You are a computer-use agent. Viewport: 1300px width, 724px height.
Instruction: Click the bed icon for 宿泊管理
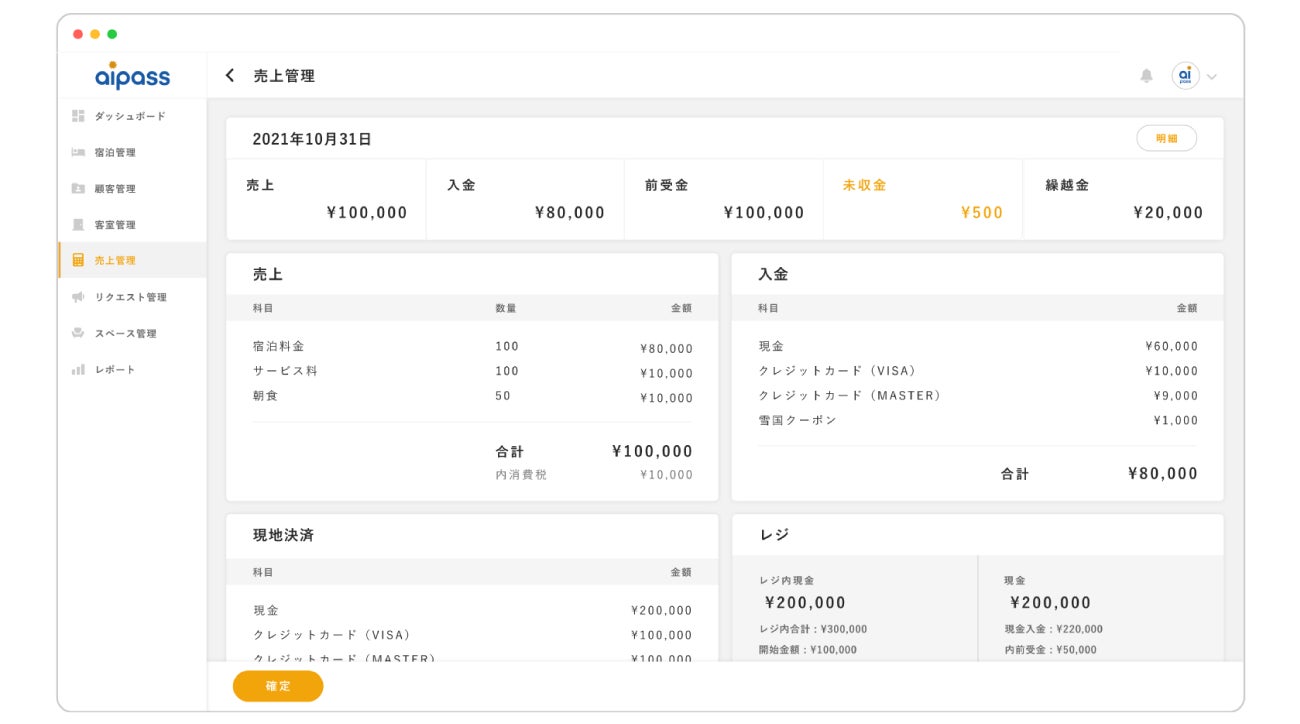point(78,152)
